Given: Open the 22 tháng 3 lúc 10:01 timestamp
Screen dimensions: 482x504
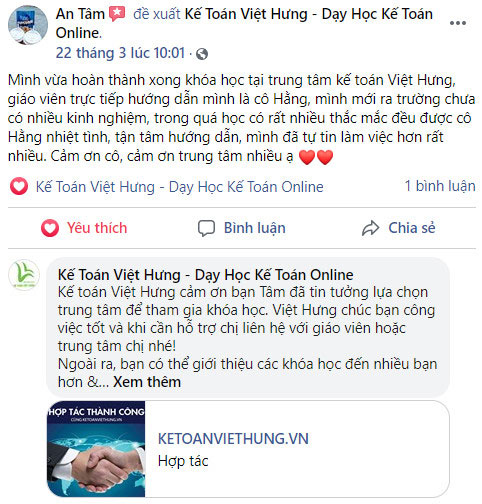Looking at the screenshot, I should 120,53.
